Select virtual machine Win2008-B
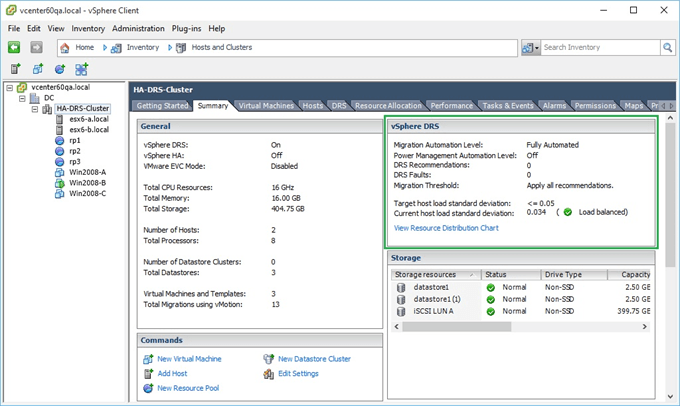This screenshot has width=680, height=406. [88, 183]
